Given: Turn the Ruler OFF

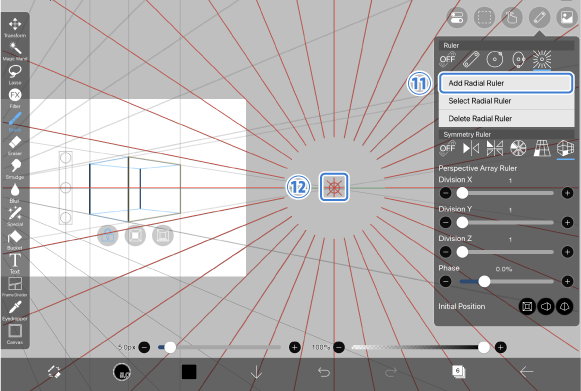Looking at the screenshot, I should (x=447, y=59).
